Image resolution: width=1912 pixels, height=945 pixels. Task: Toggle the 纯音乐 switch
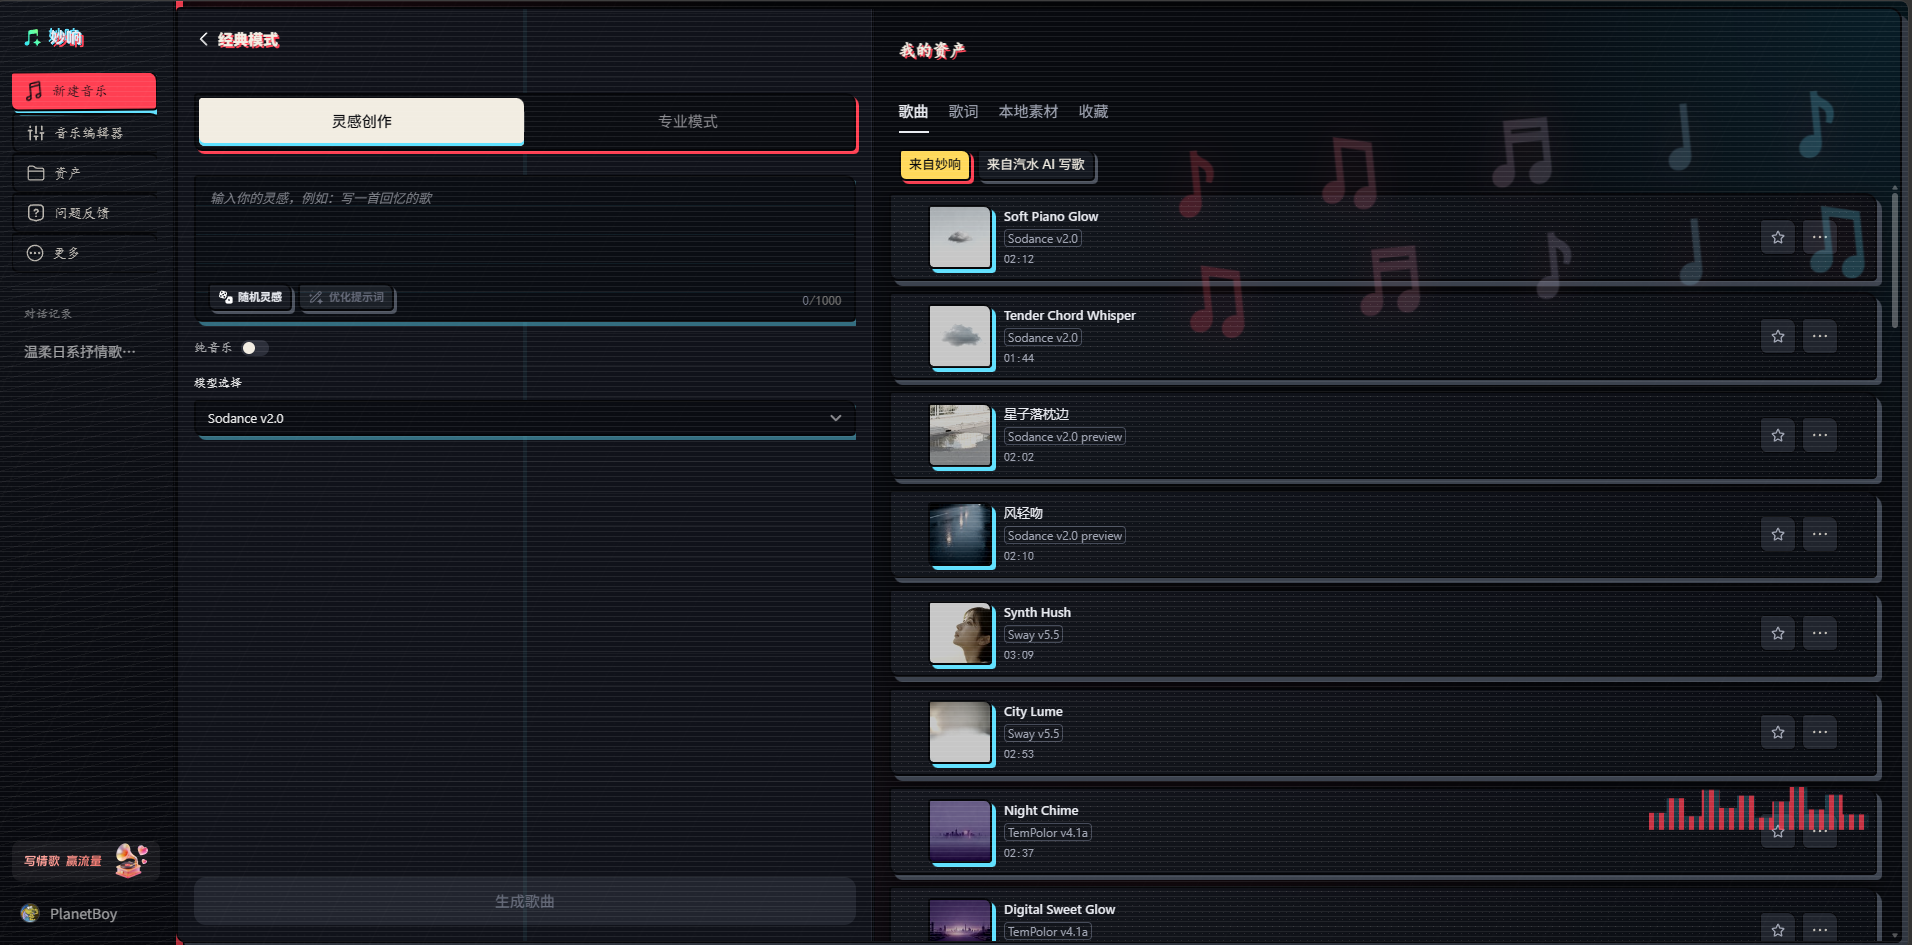coord(254,348)
